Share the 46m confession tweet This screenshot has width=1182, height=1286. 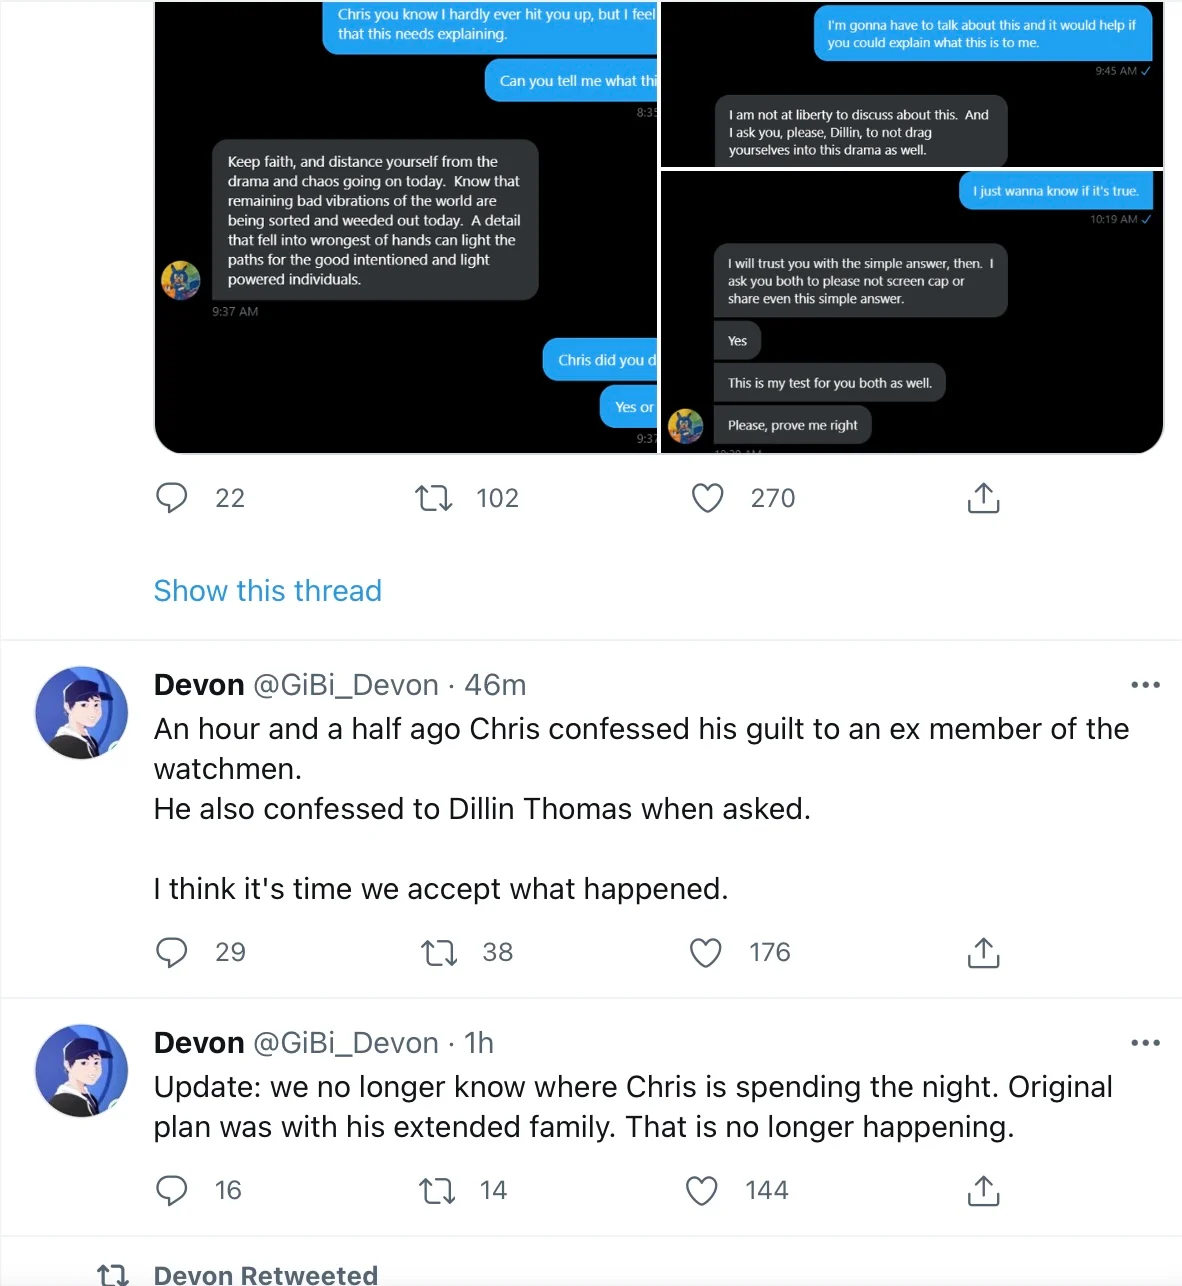[983, 952]
